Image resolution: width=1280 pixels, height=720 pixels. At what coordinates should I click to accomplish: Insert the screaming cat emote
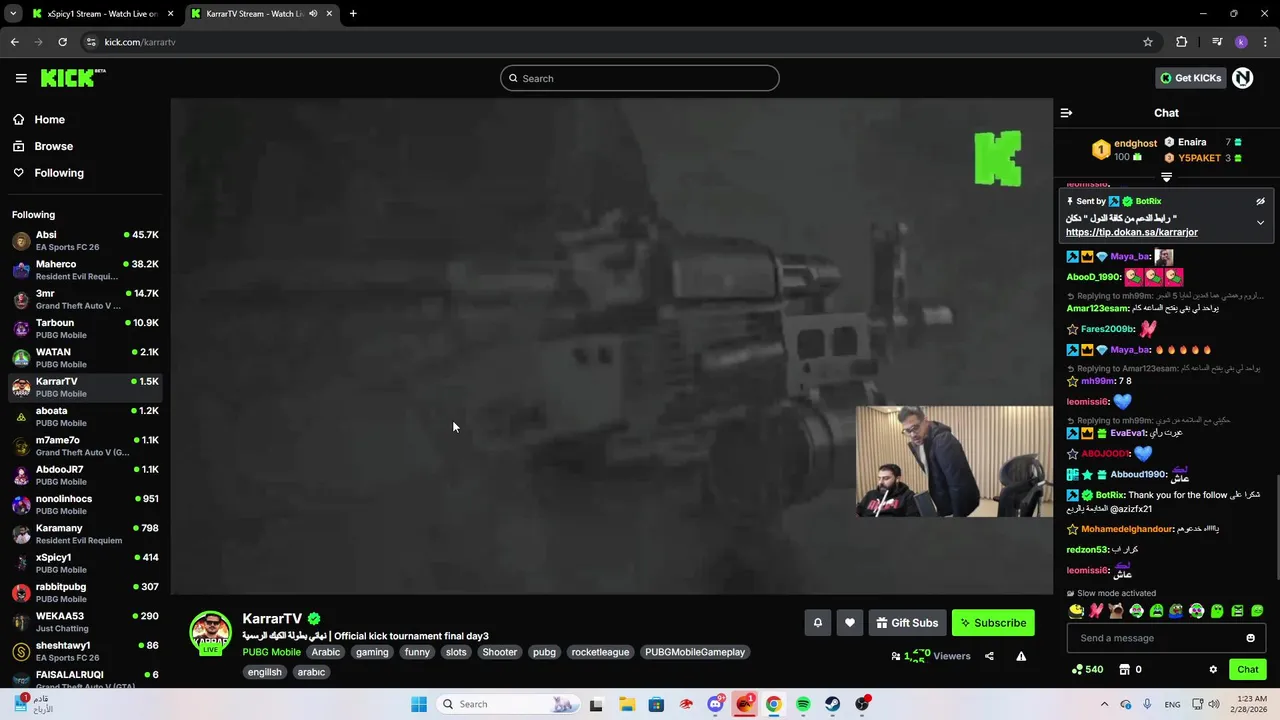(x=1116, y=611)
